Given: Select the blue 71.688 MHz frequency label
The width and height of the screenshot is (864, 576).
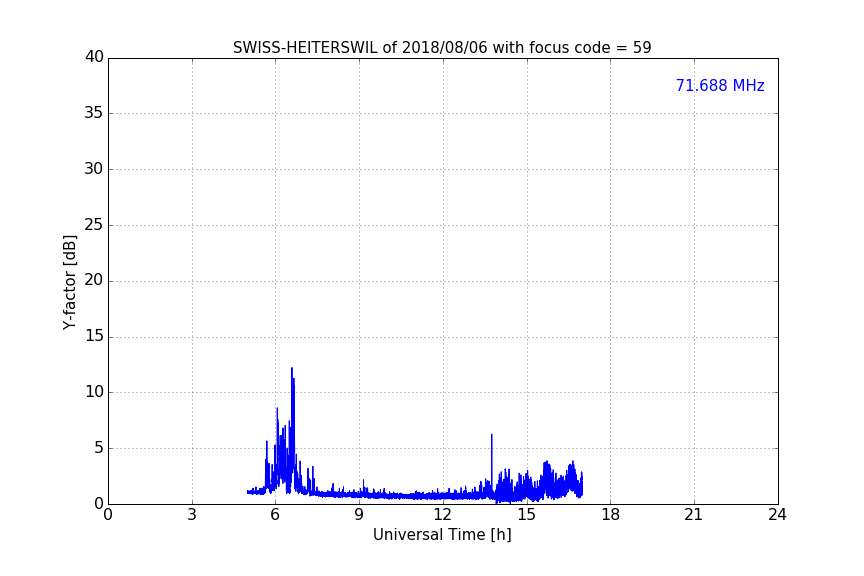Looking at the screenshot, I should coord(720,85).
